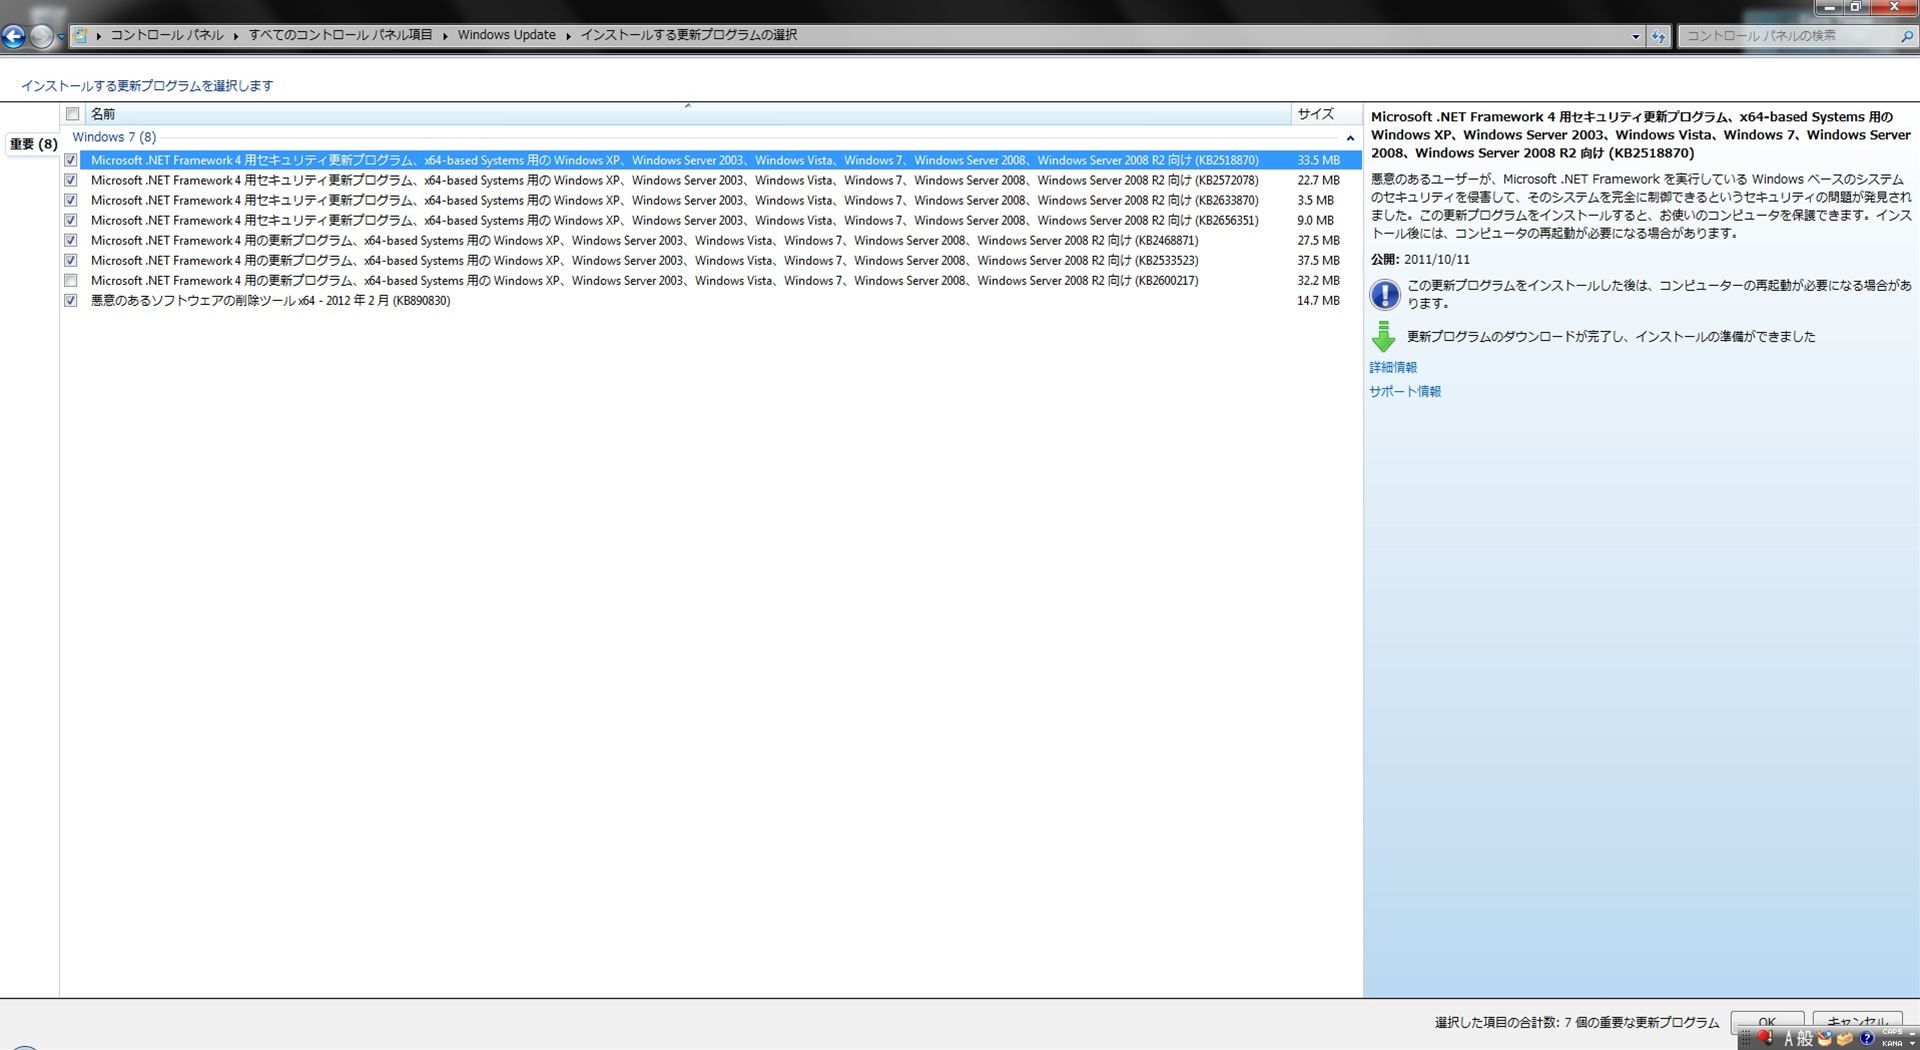This screenshot has width=1920, height=1050.
Task: Open the recent pages dropdown arrow
Action: point(61,37)
